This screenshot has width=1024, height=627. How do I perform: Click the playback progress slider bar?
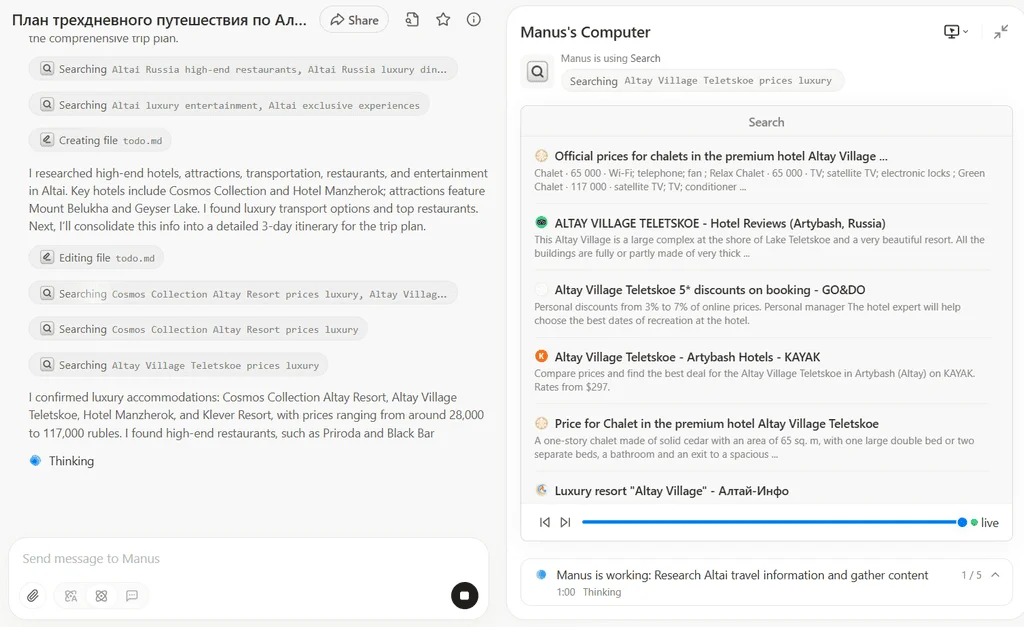point(770,522)
